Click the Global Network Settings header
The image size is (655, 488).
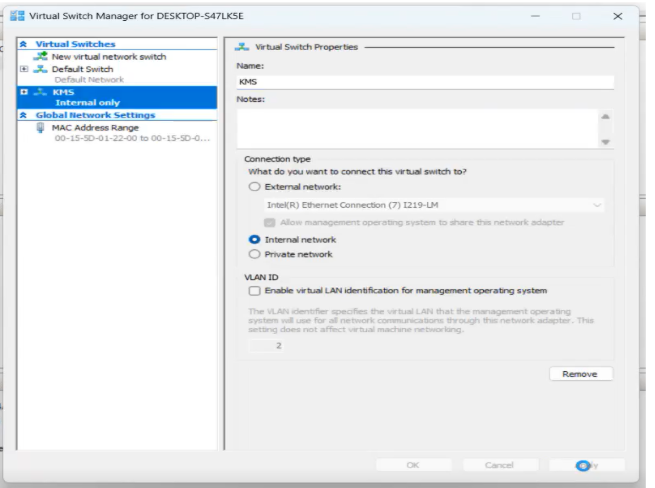click(95, 115)
